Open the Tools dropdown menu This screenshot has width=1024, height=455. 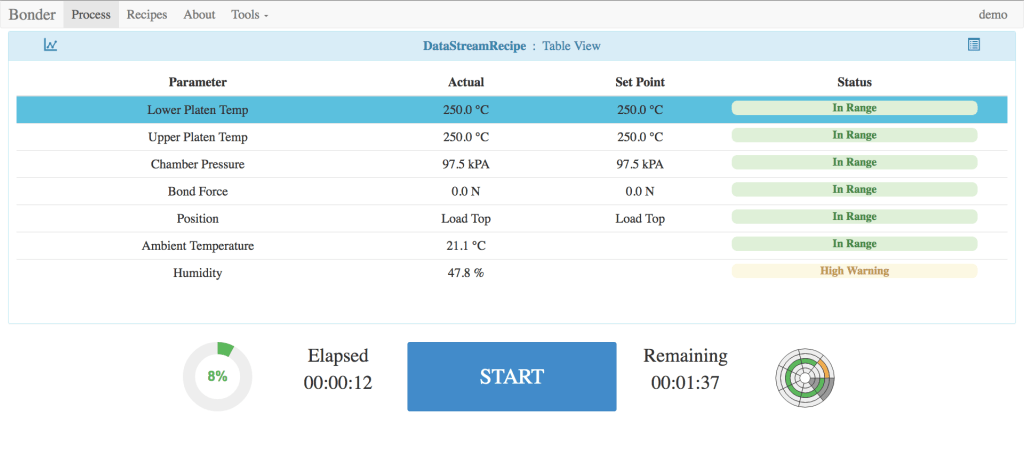point(249,14)
